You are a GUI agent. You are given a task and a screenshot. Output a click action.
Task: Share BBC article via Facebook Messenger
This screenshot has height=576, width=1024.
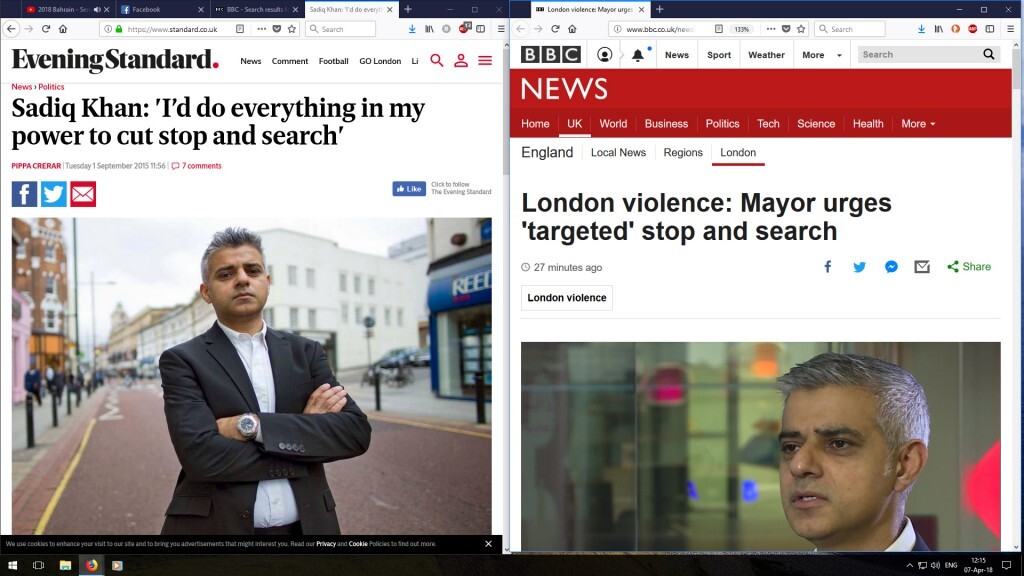point(891,267)
